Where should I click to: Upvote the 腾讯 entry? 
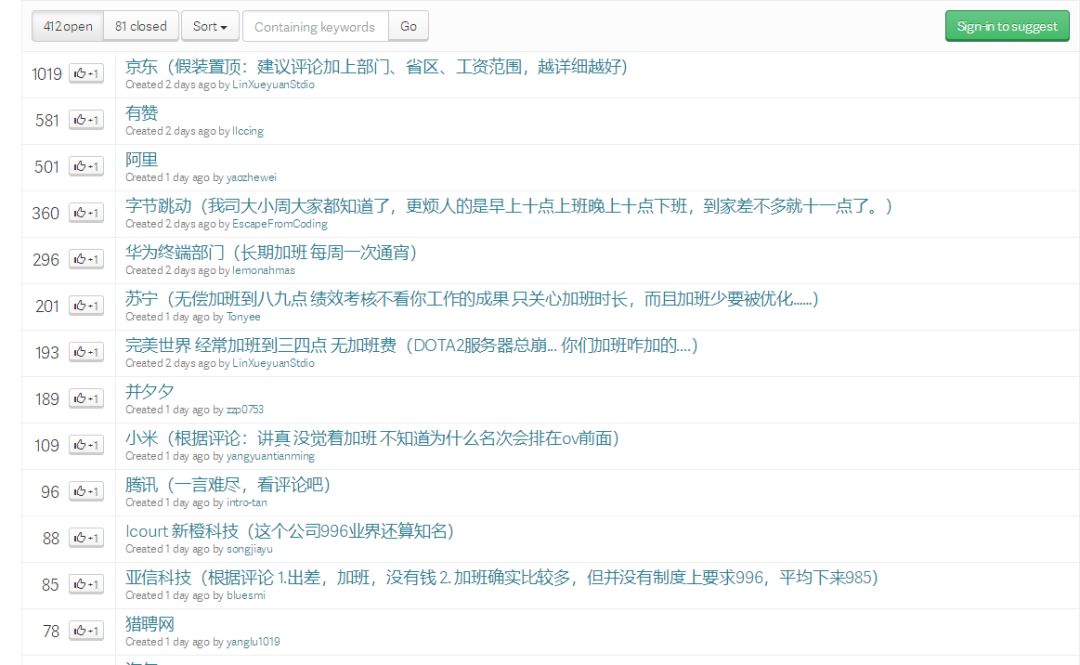pyautogui.click(x=86, y=491)
